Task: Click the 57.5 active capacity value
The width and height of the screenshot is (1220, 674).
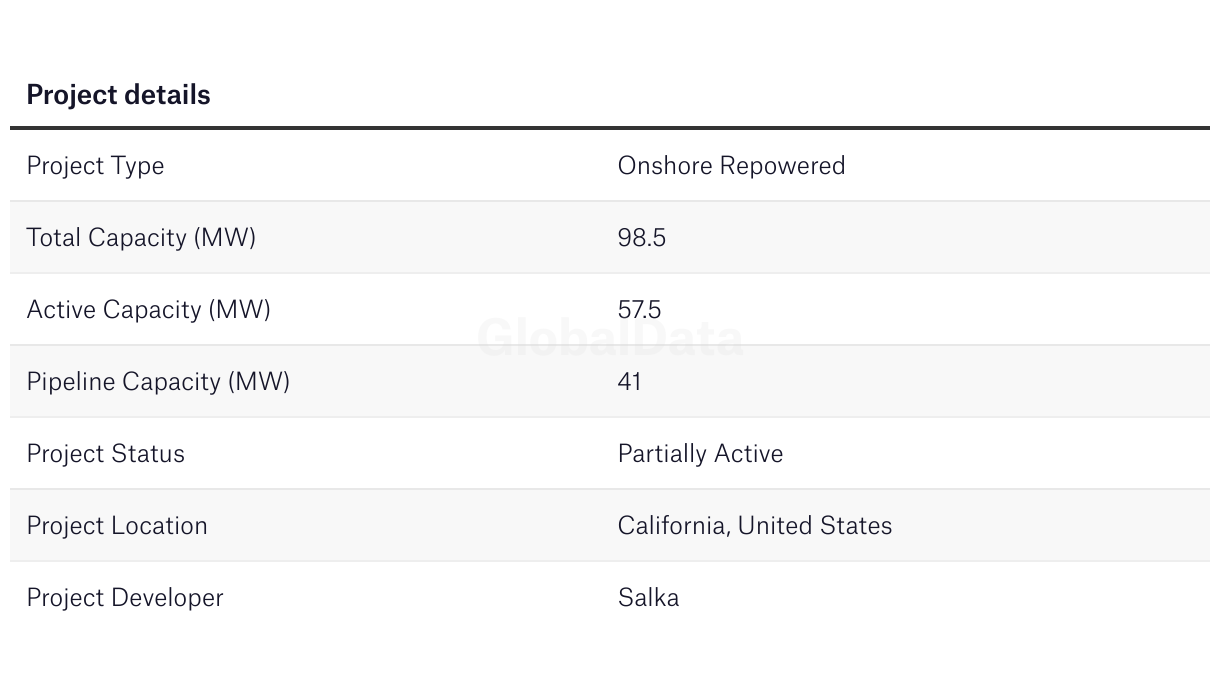Action: [x=639, y=310]
